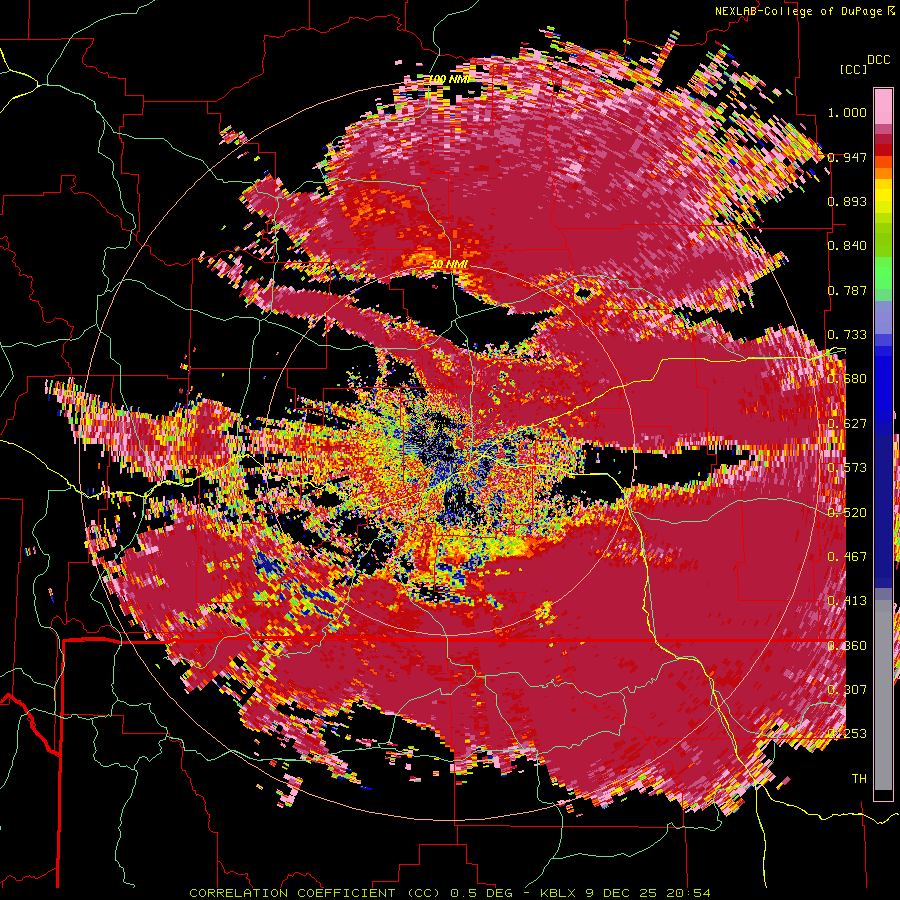Click the Correlation Coefficient KBLX caption

point(450,893)
